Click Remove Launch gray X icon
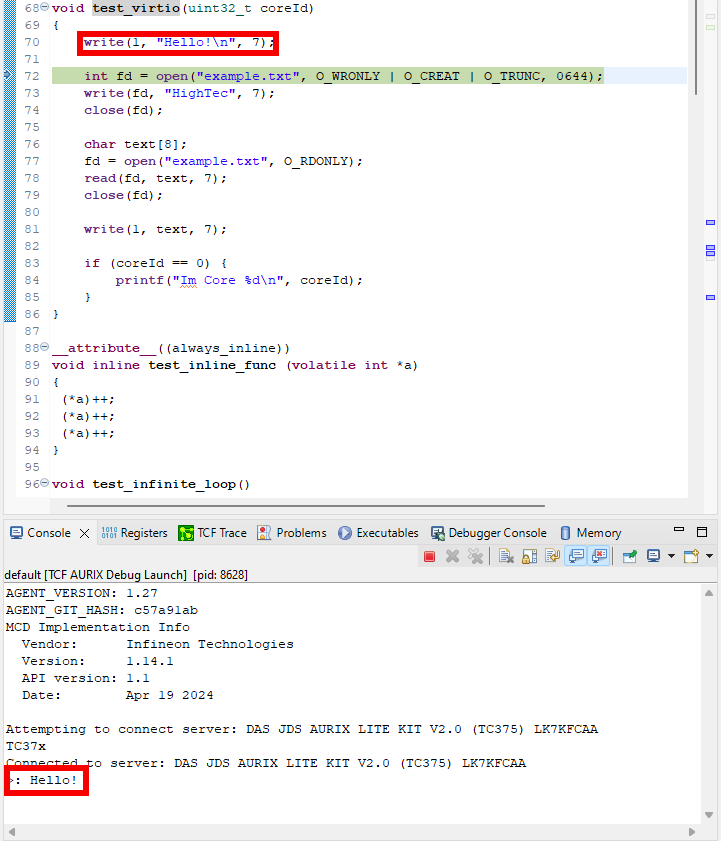Viewport: 721px width, 841px height. pos(452,556)
